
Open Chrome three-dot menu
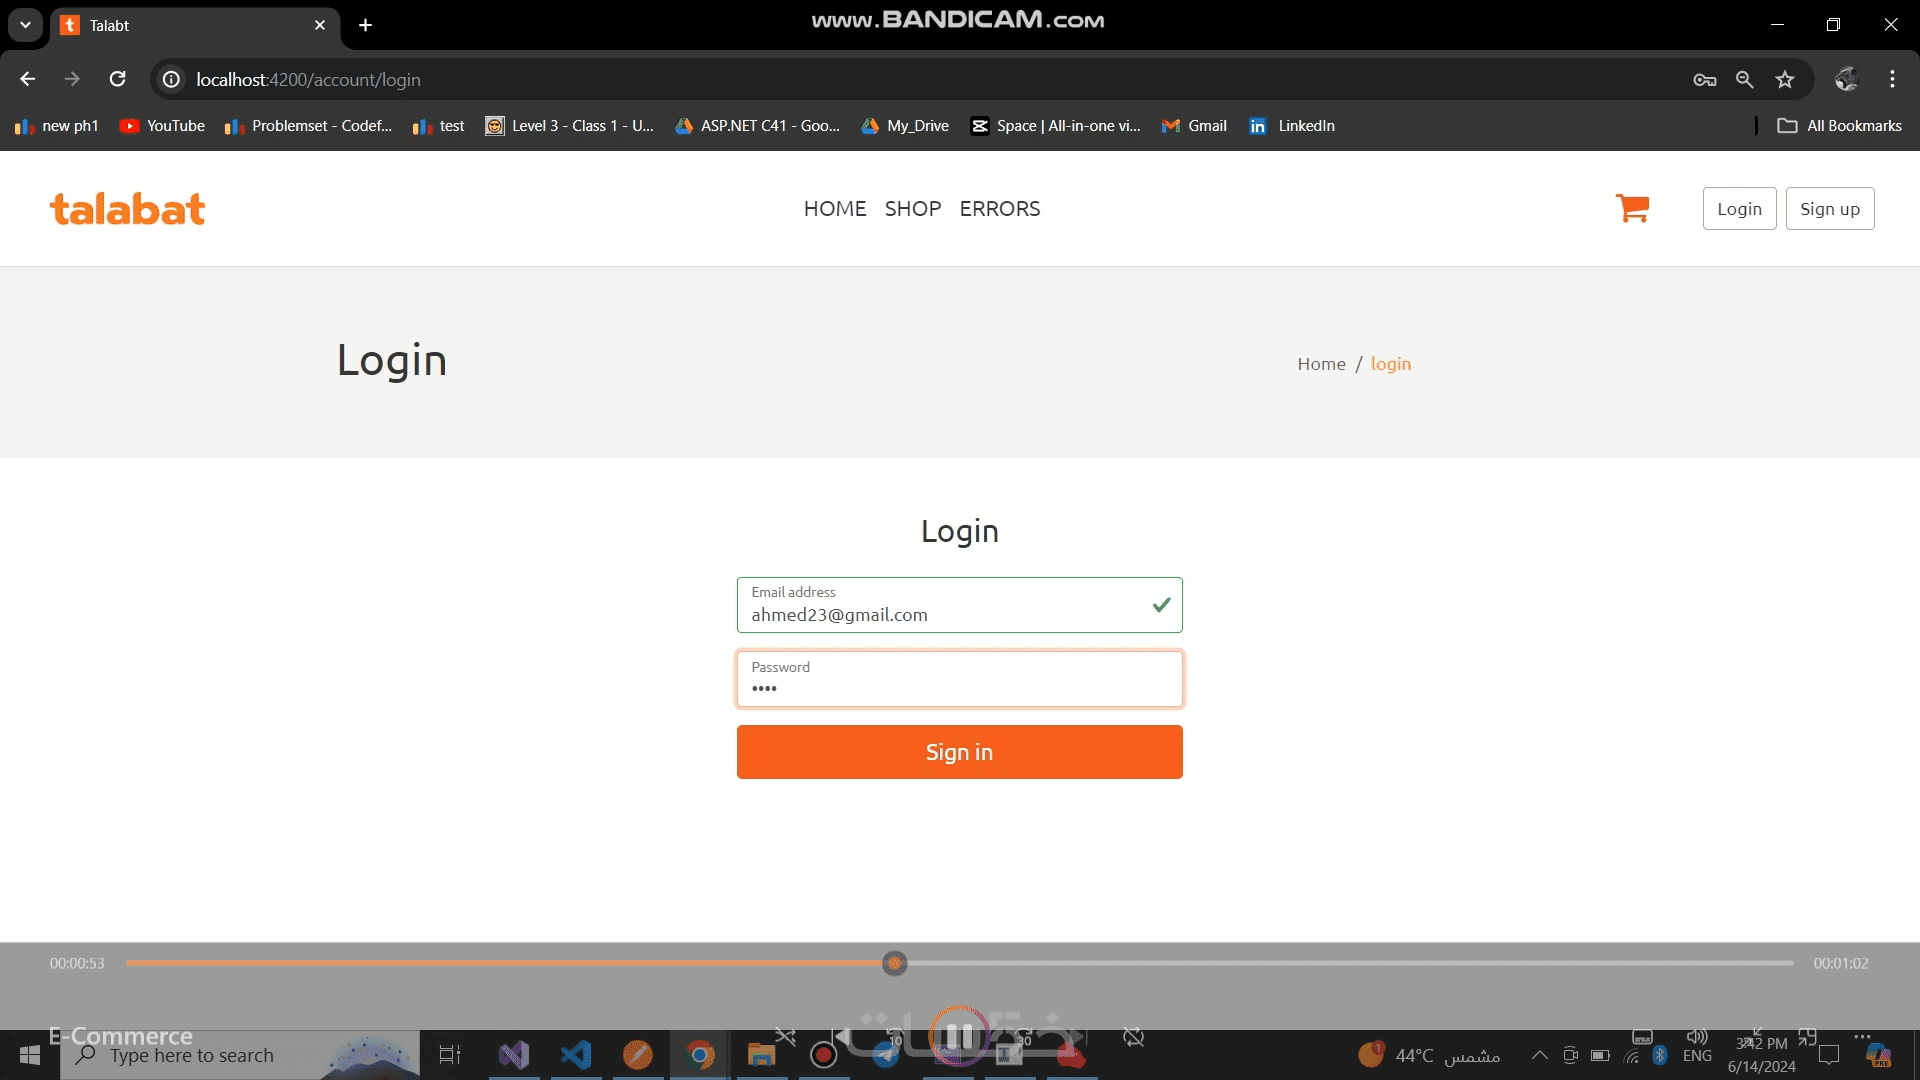tap(1892, 79)
